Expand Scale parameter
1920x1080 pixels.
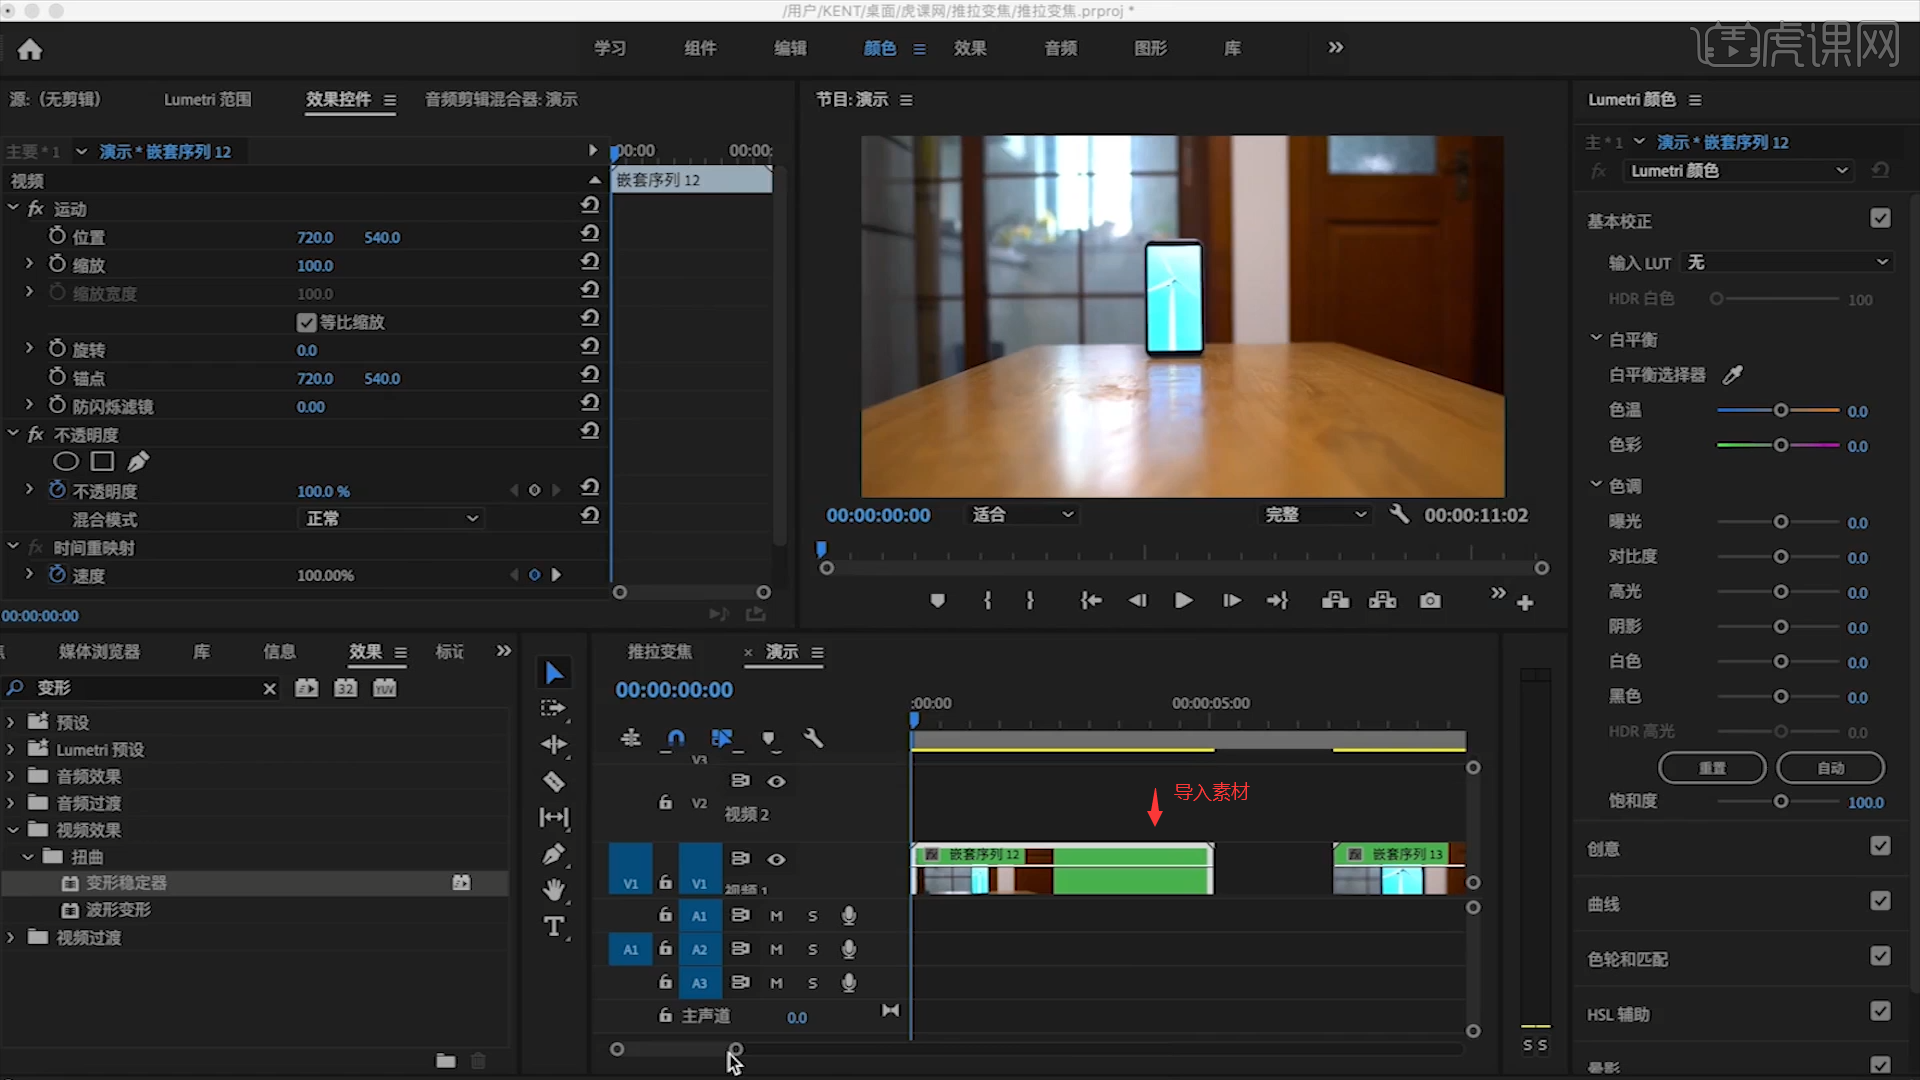click(29, 264)
